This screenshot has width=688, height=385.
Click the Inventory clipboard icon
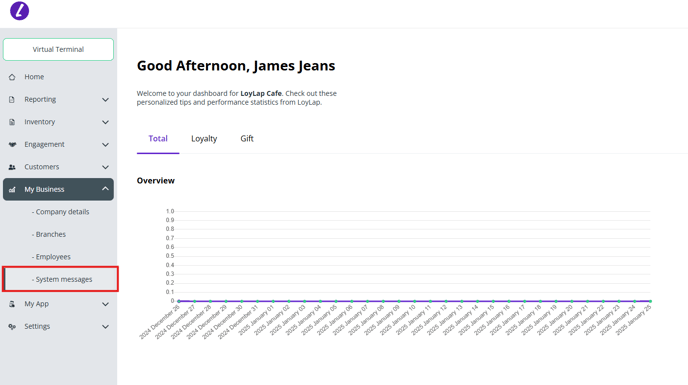[x=12, y=122]
